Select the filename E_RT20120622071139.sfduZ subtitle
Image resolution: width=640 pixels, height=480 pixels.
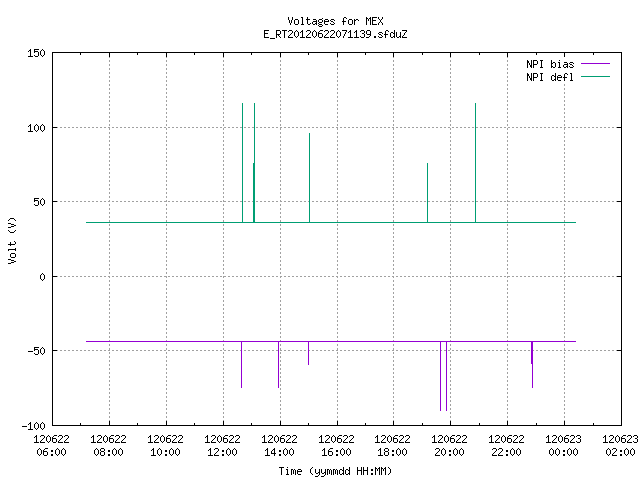click(335, 34)
